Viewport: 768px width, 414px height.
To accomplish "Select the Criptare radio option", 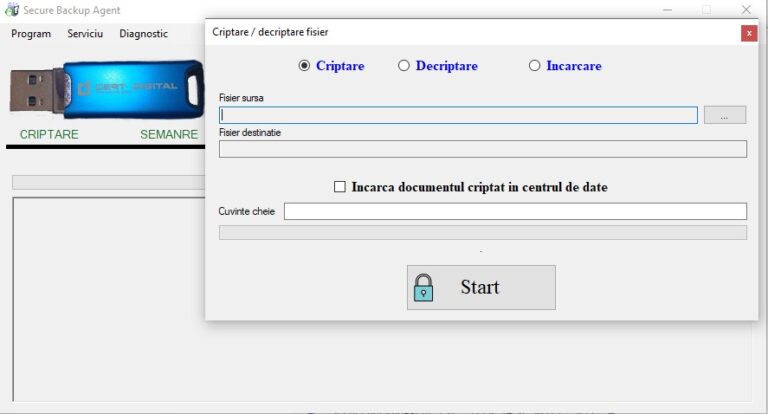I will [305, 66].
